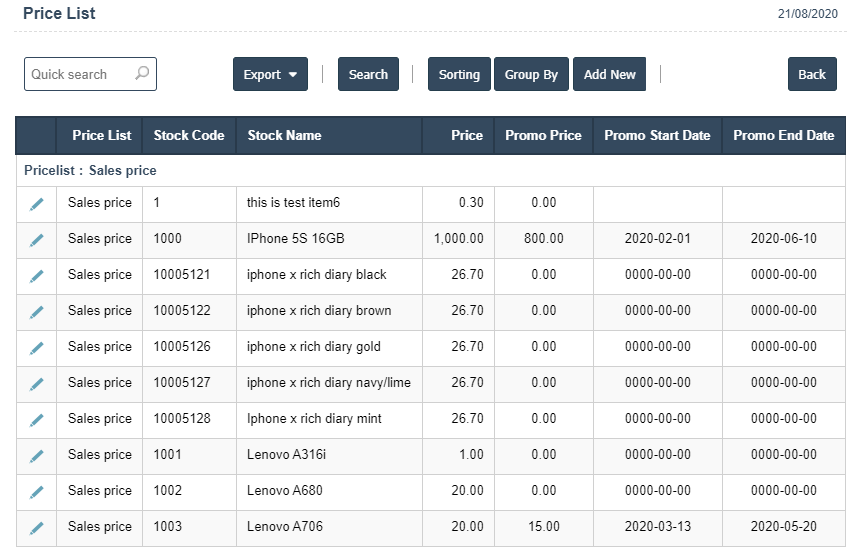Viewport: 861px width, 555px height.
Task: Click edit icon for Lenovo A316i
Action: [37, 456]
